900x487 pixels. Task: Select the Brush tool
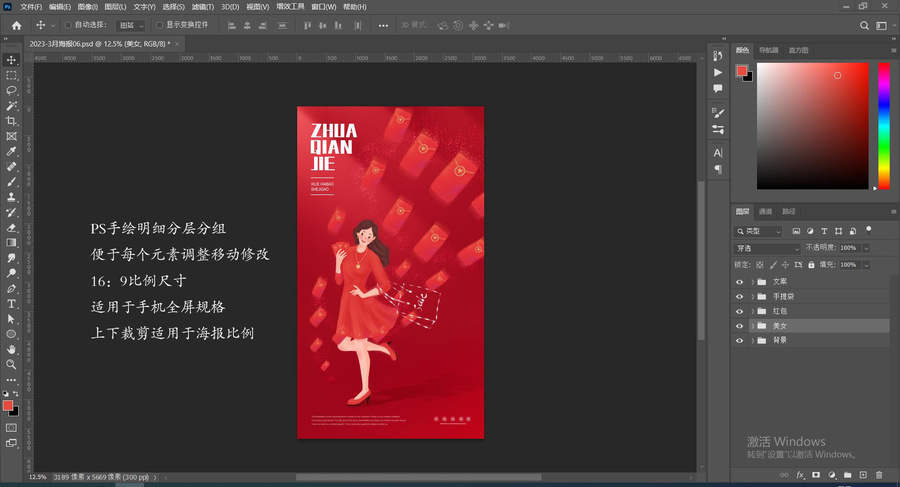point(11,181)
